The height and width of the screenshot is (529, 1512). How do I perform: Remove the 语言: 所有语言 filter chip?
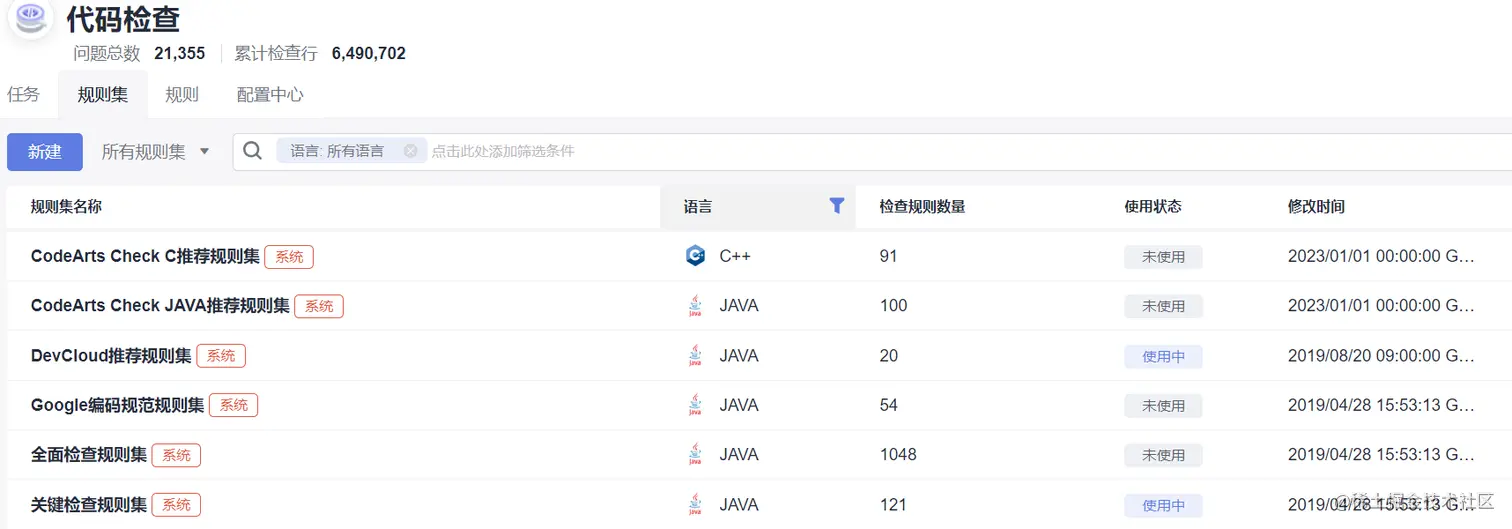pyautogui.click(x=410, y=151)
